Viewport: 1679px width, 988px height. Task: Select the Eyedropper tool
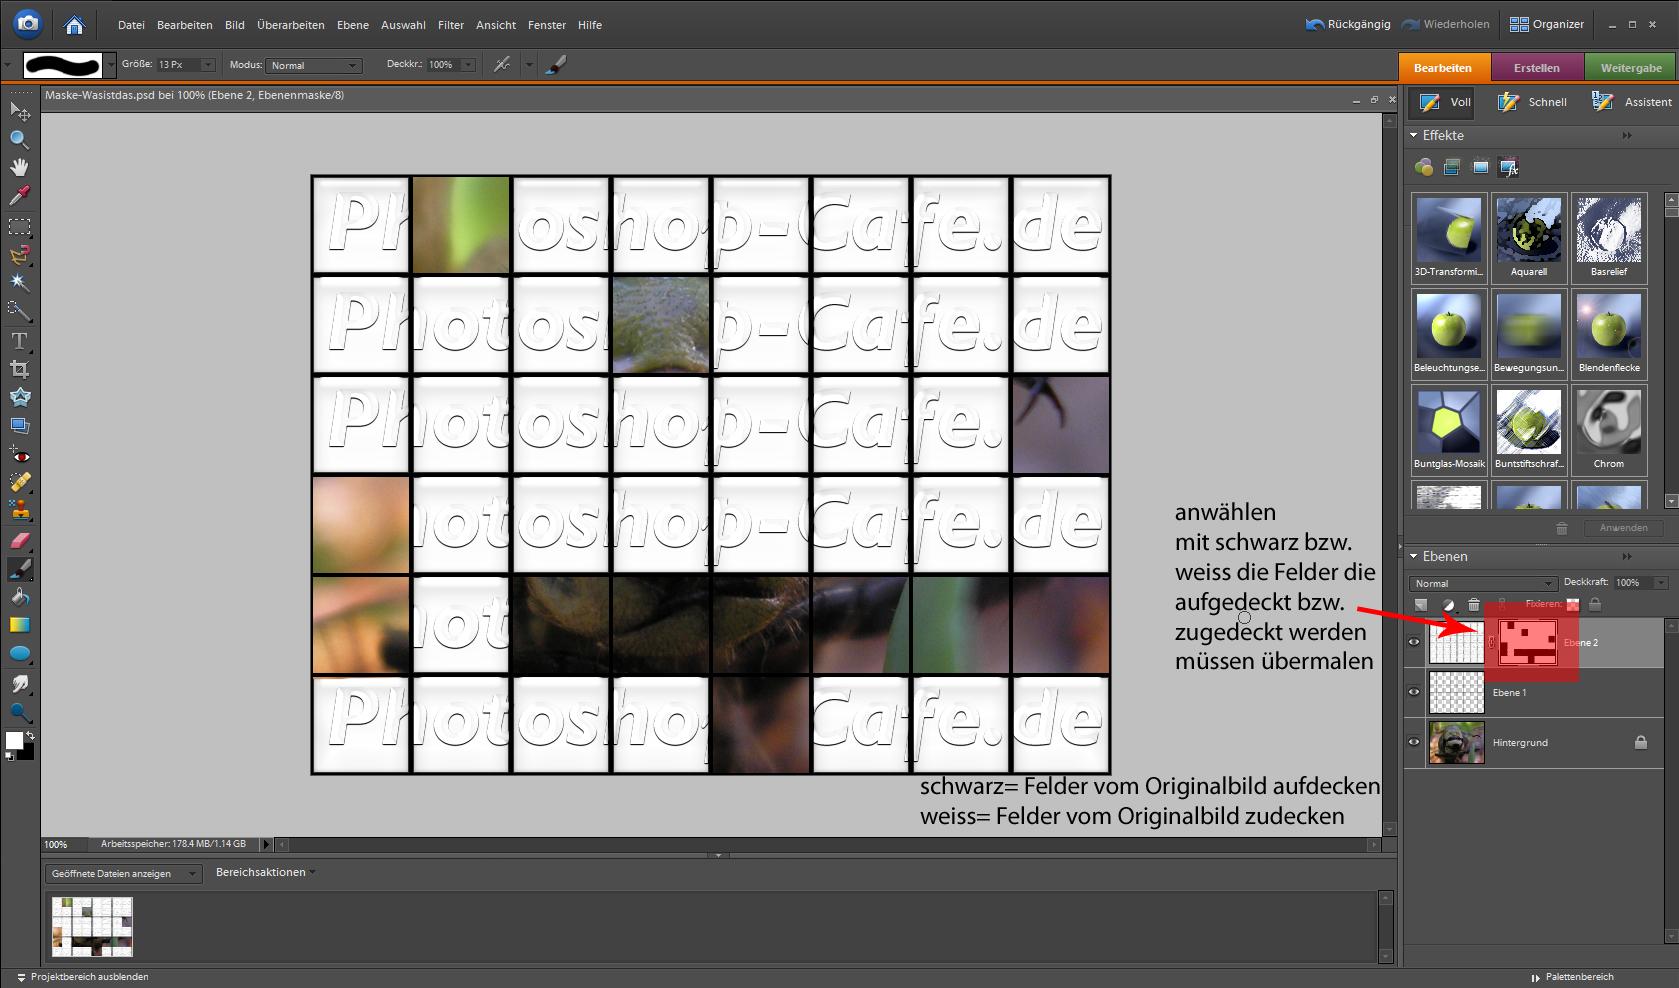coord(19,196)
